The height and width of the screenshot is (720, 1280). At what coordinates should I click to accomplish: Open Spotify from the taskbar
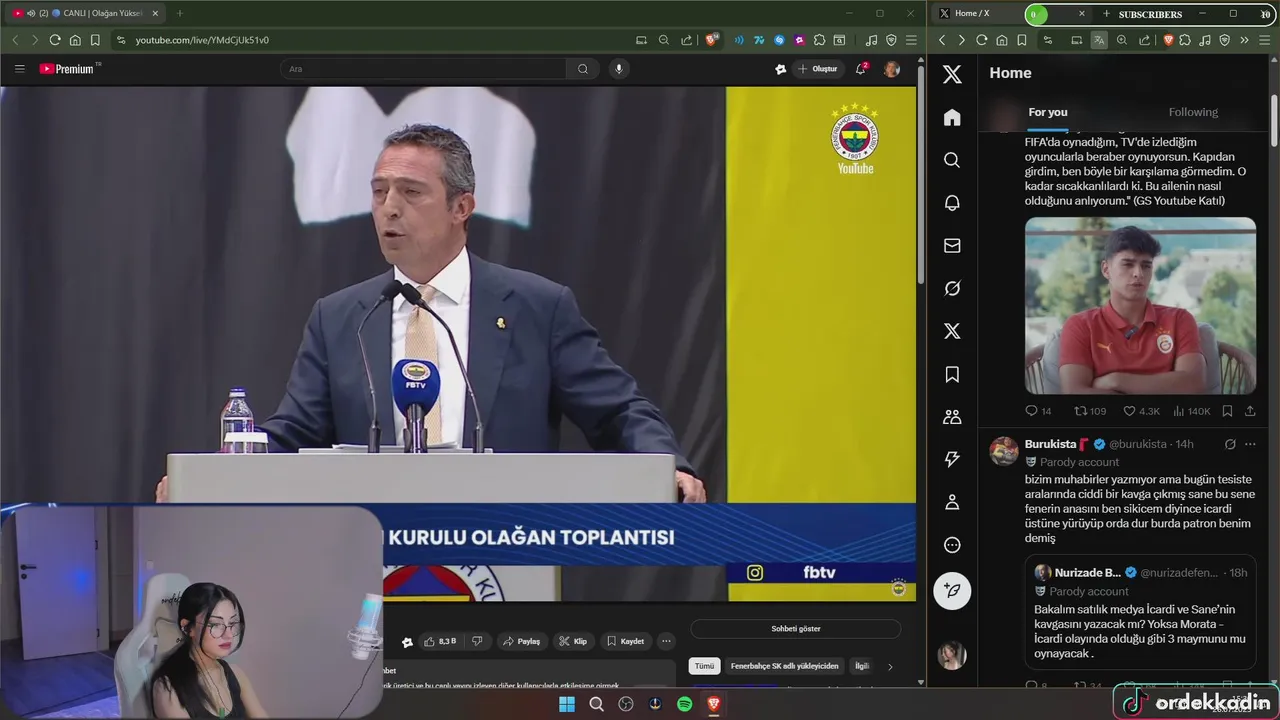684,704
